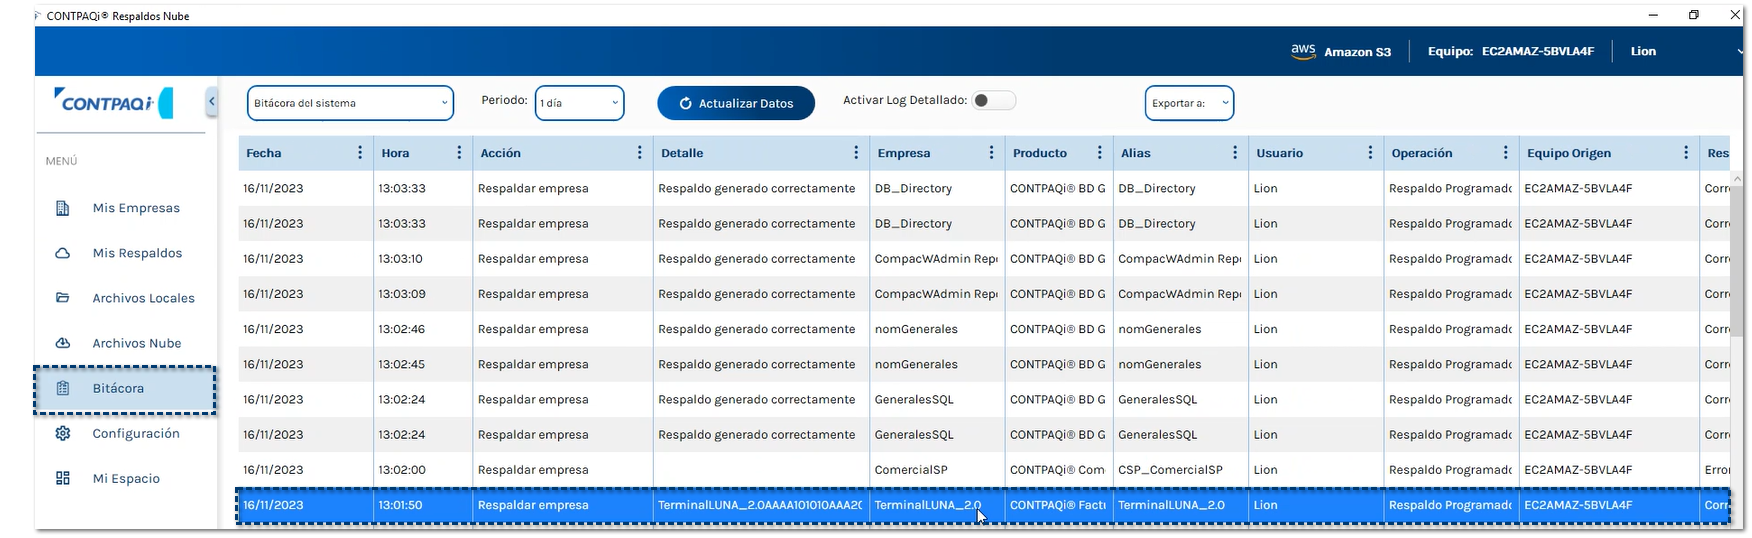
Task: Collapse the sidebar with chevron arrow
Action: pyautogui.click(x=211, y=101)
